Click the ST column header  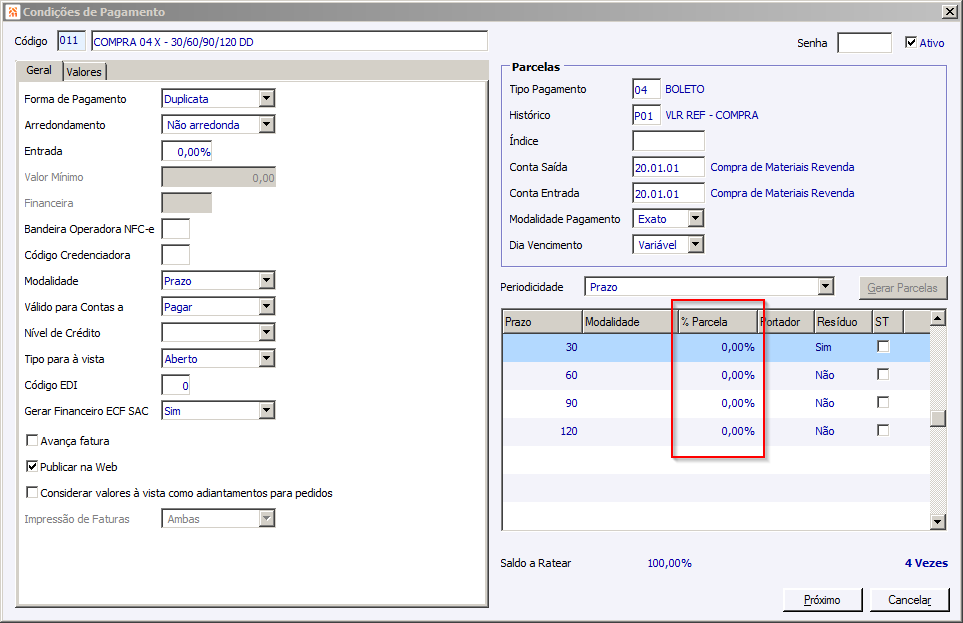pyautogui.click(x=888, y=321)
